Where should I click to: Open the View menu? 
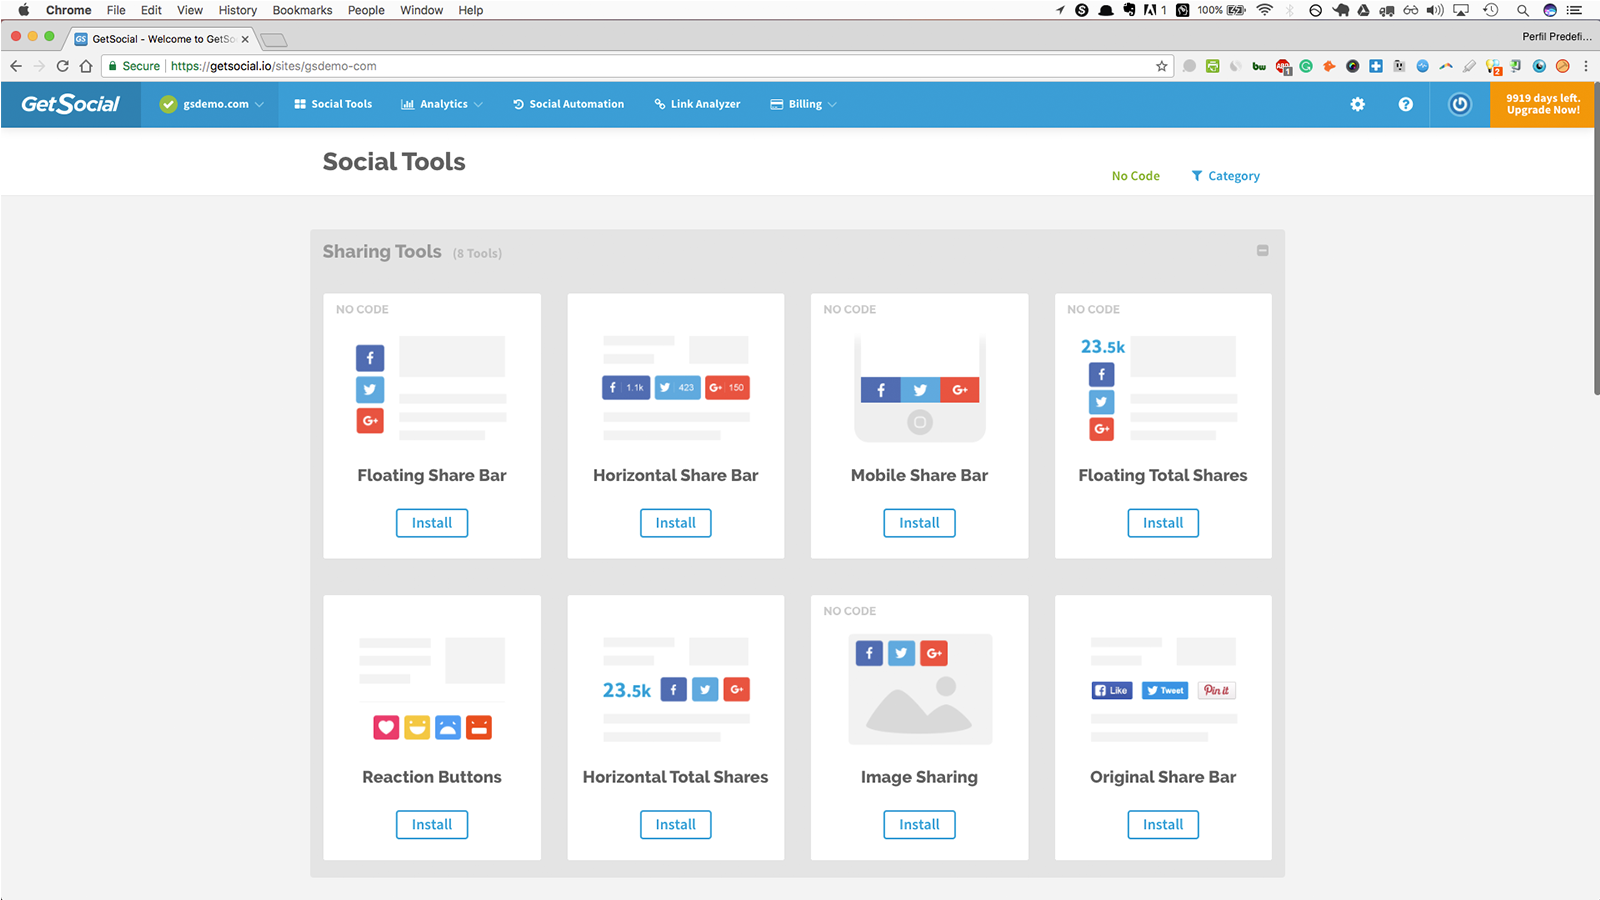[x=190, y=10]
